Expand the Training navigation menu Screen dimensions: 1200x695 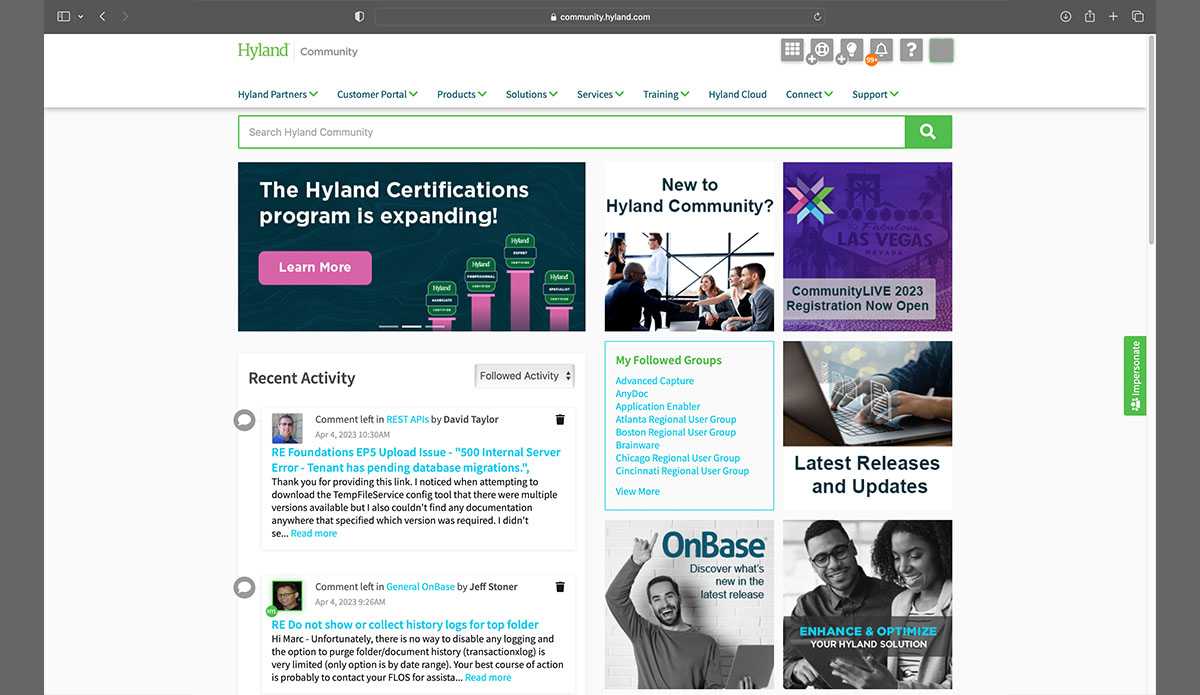[x=666, y=95]
